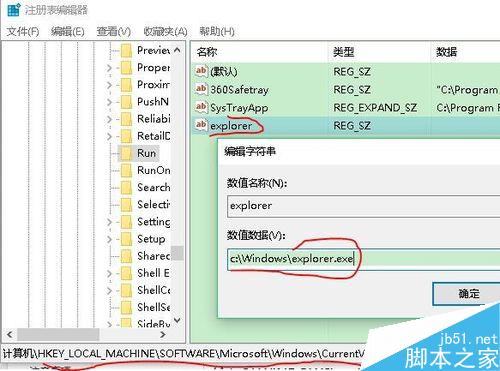Image resolution: width=500 pixels, height=371 pixels.
Task: Click the Reliabi folder icon
Action: click(126, 119)
